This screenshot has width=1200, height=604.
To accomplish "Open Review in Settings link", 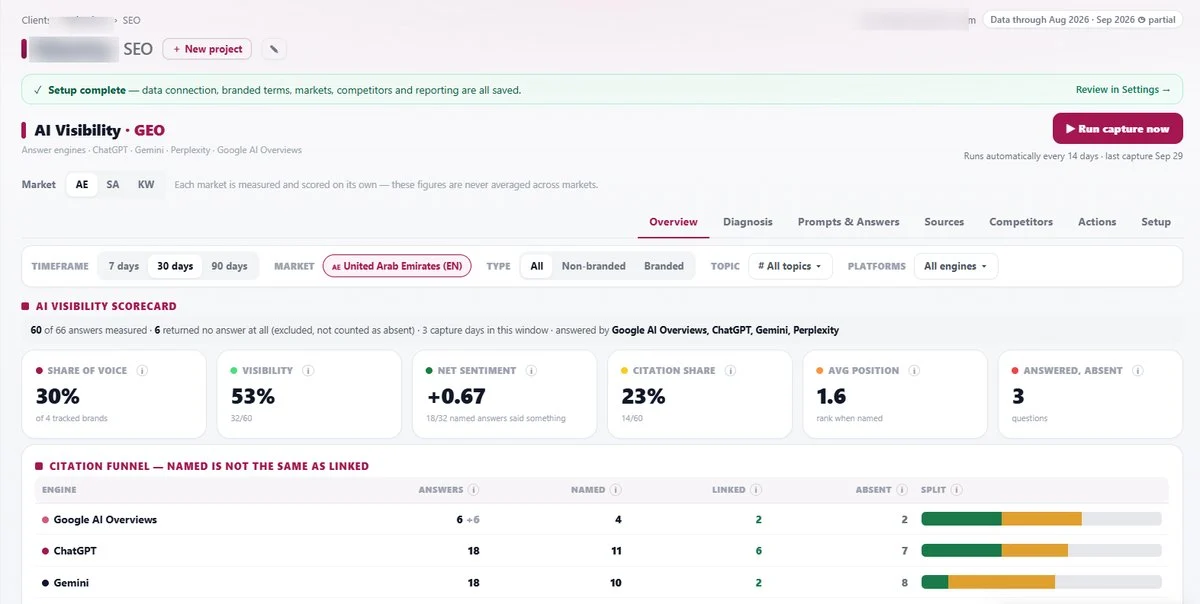I will click(x=1123, y=90).
